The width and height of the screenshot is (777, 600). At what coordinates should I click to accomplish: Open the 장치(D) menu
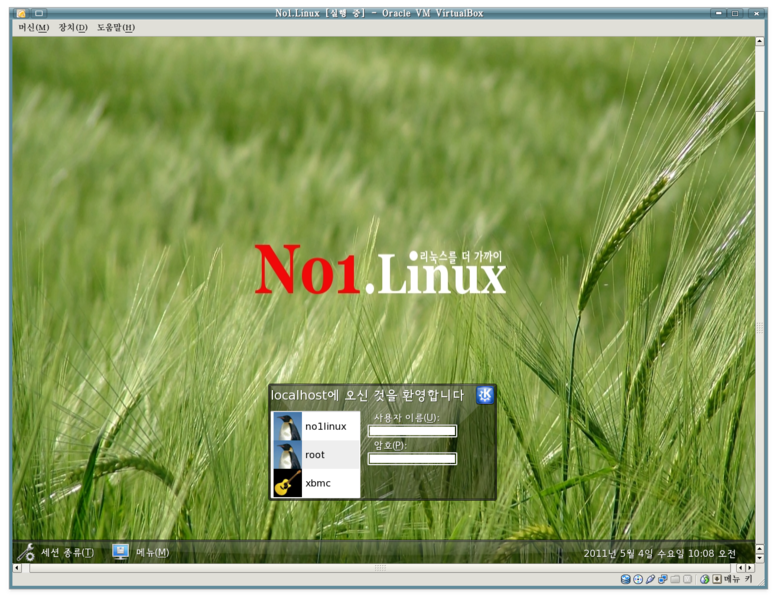(73, 27)
